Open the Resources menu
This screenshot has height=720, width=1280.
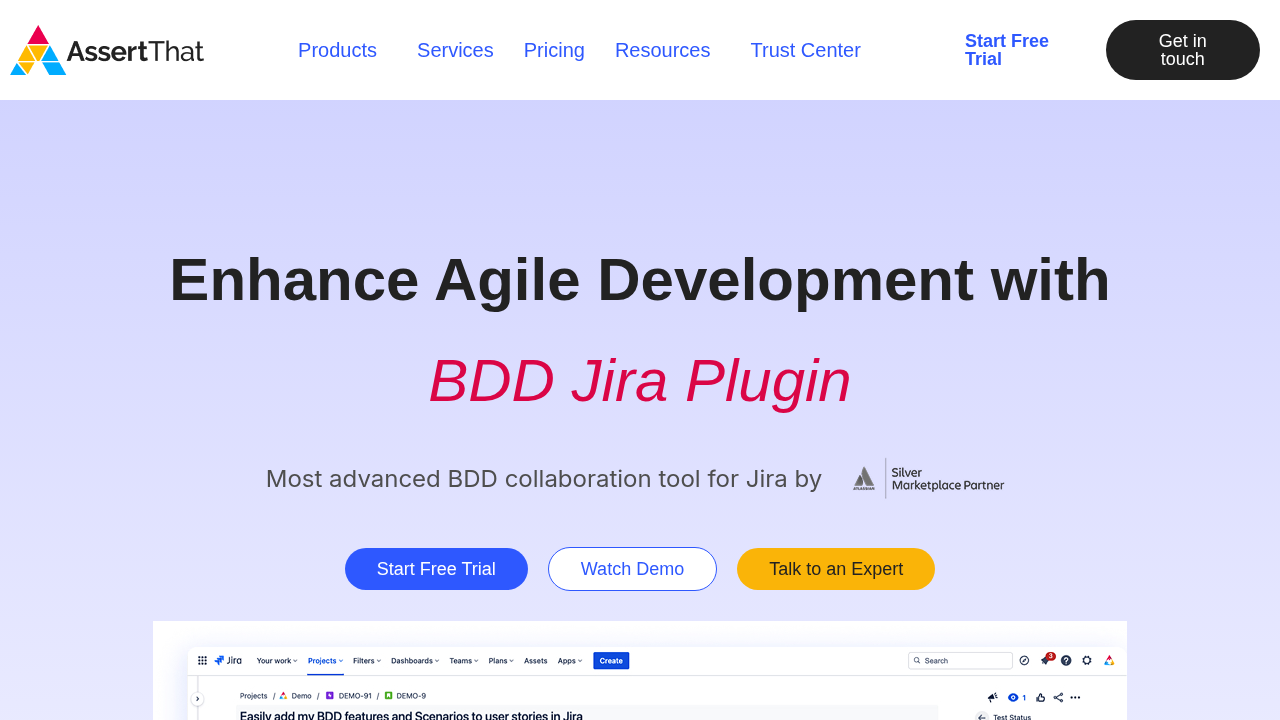(662, 50)
